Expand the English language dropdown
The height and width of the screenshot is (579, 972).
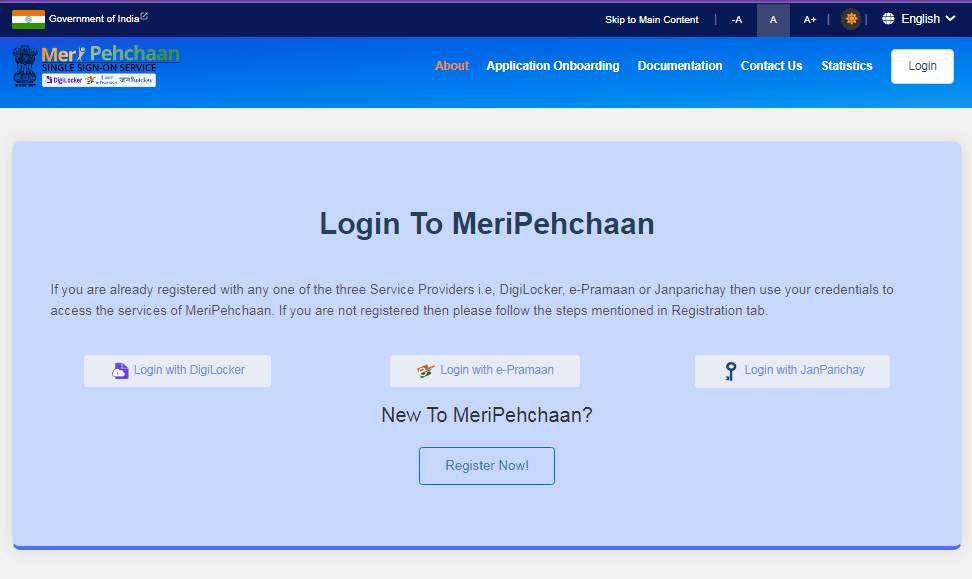(919, 19)
